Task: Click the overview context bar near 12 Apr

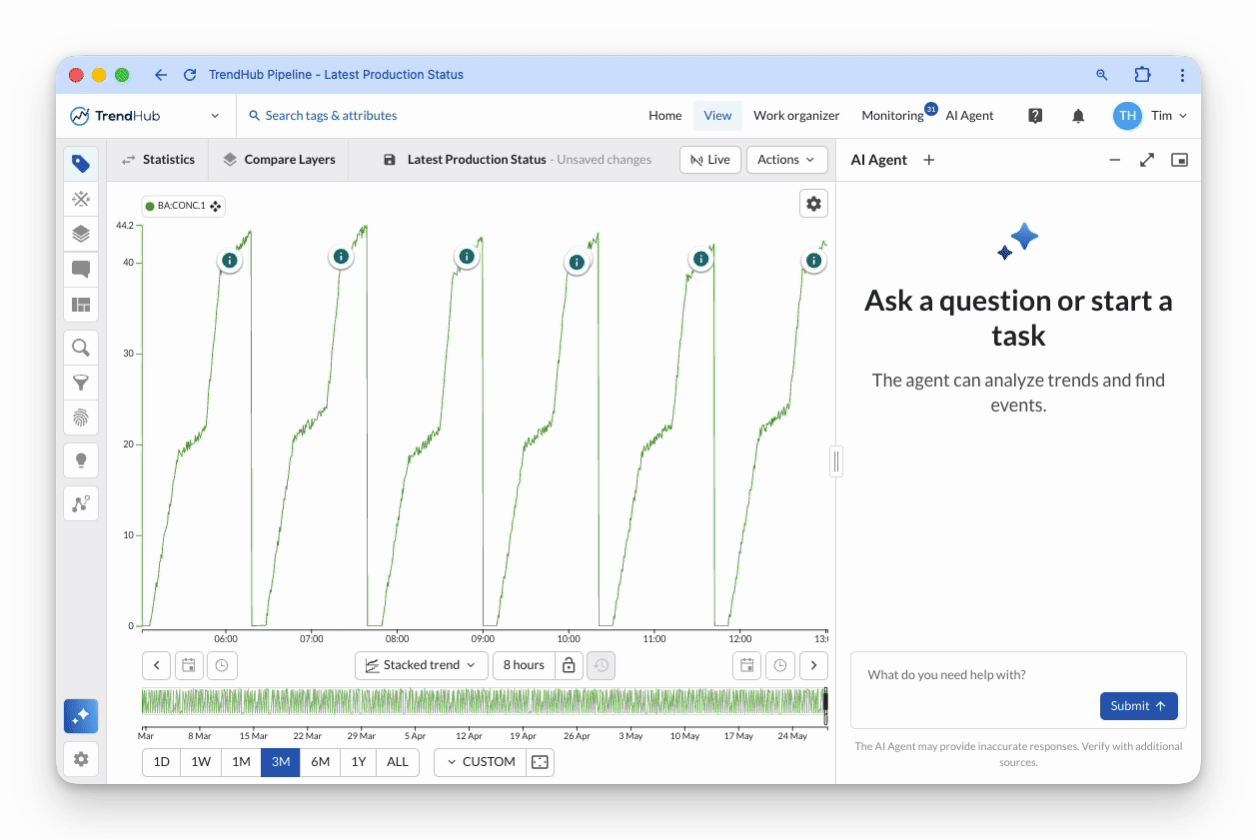Action: pyautogui.click(x=471, y=701)
